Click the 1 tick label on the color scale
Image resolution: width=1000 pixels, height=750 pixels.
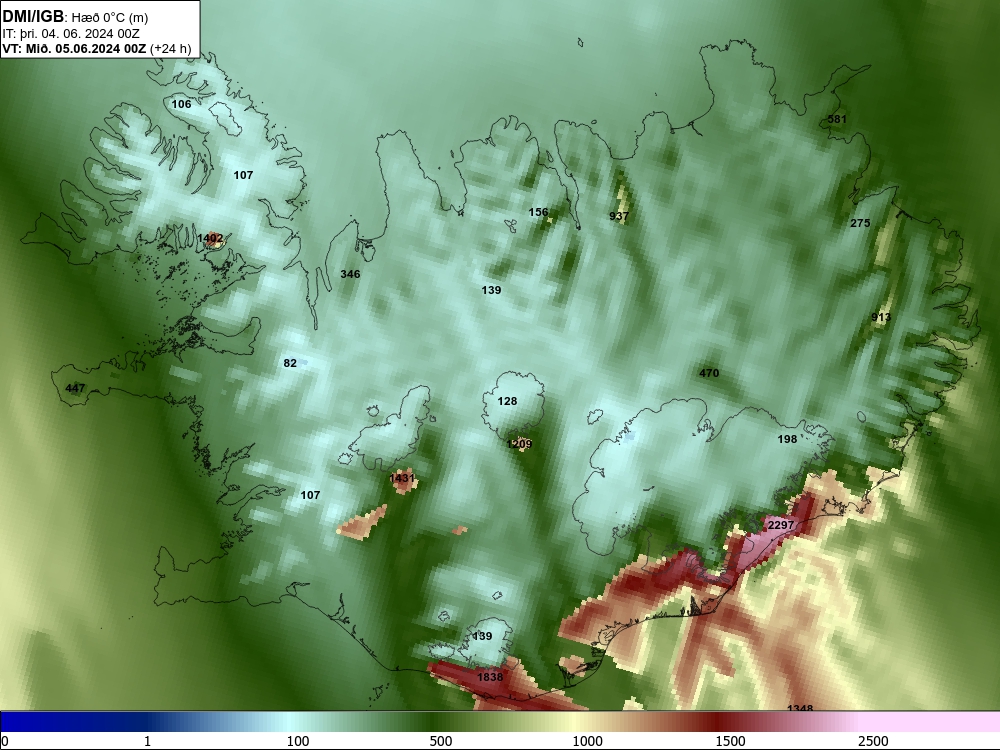pos(147,741)
